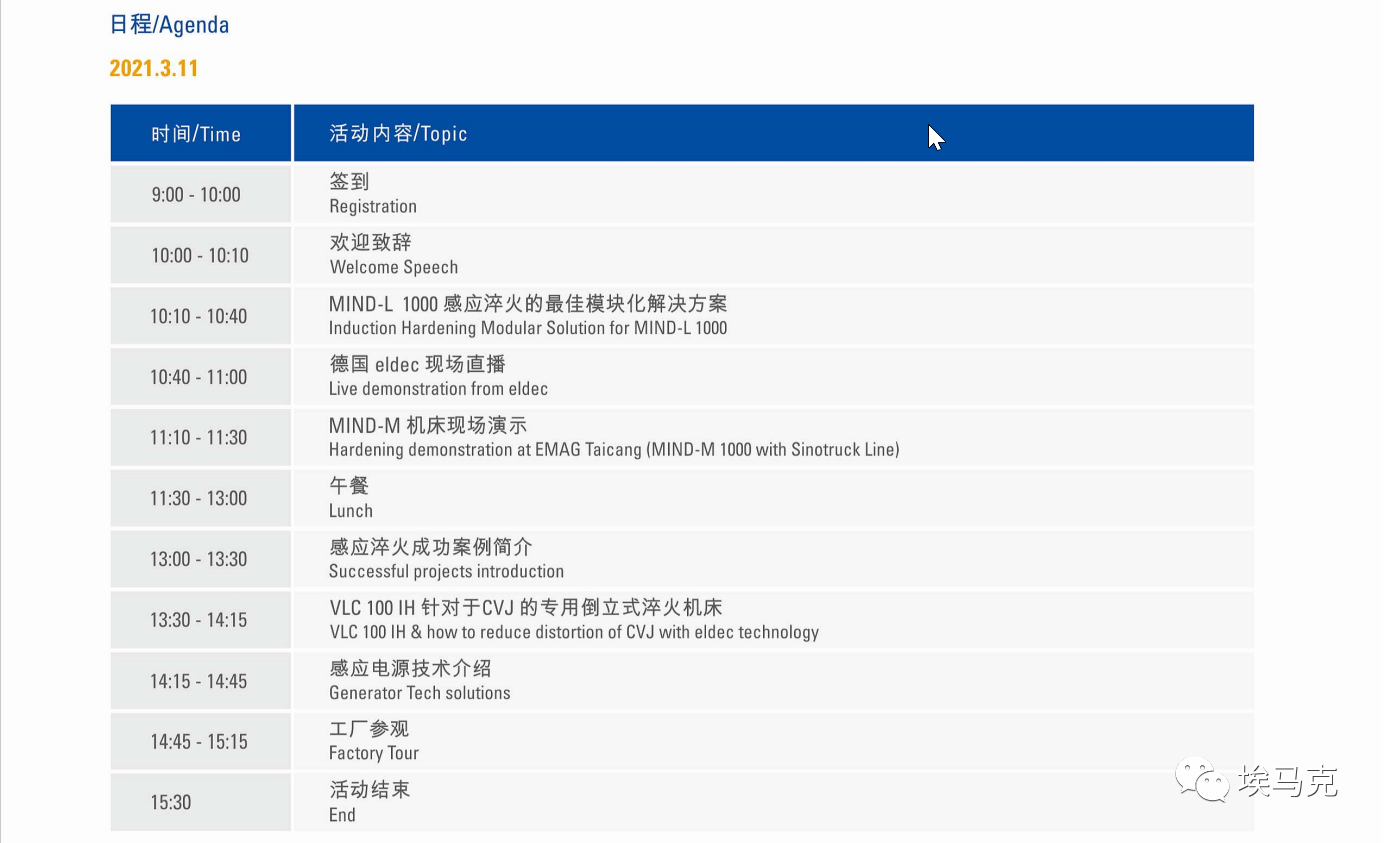Select the 10:40 - 11:00 time cell
The width and height of the screenshot is (1384, 843).
click(x=200, y=377)
